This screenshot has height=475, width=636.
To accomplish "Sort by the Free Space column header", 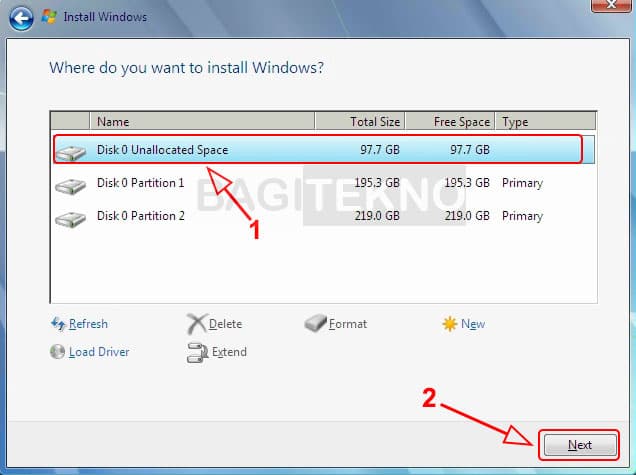I will tap(450, 121).
